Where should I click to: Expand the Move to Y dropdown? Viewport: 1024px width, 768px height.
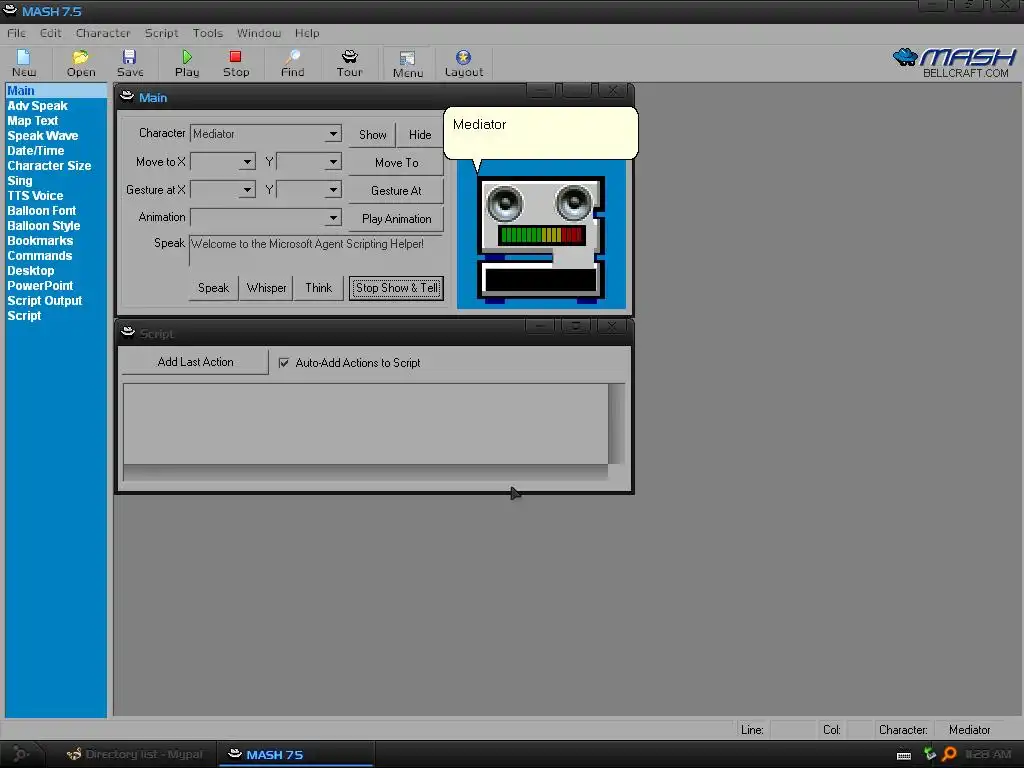pyautogui.click(x=333, y=162)
